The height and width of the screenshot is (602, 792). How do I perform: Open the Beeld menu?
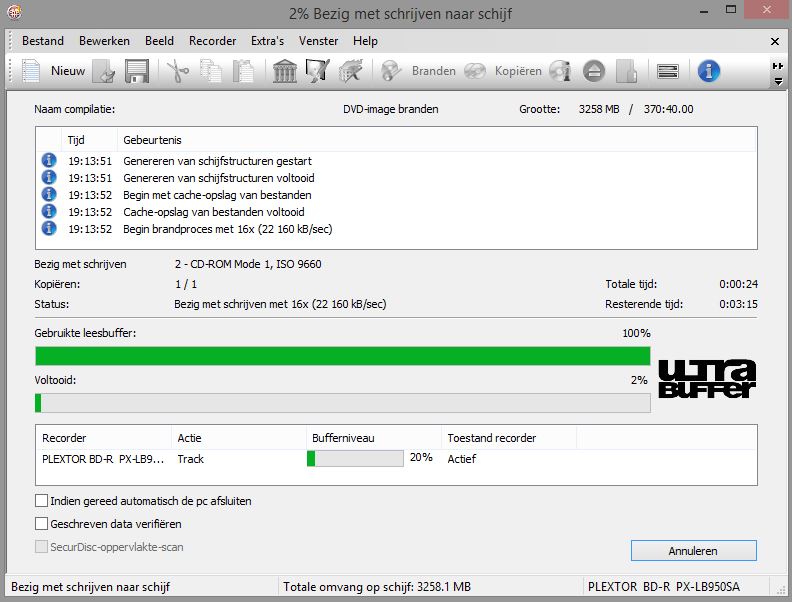159,41
